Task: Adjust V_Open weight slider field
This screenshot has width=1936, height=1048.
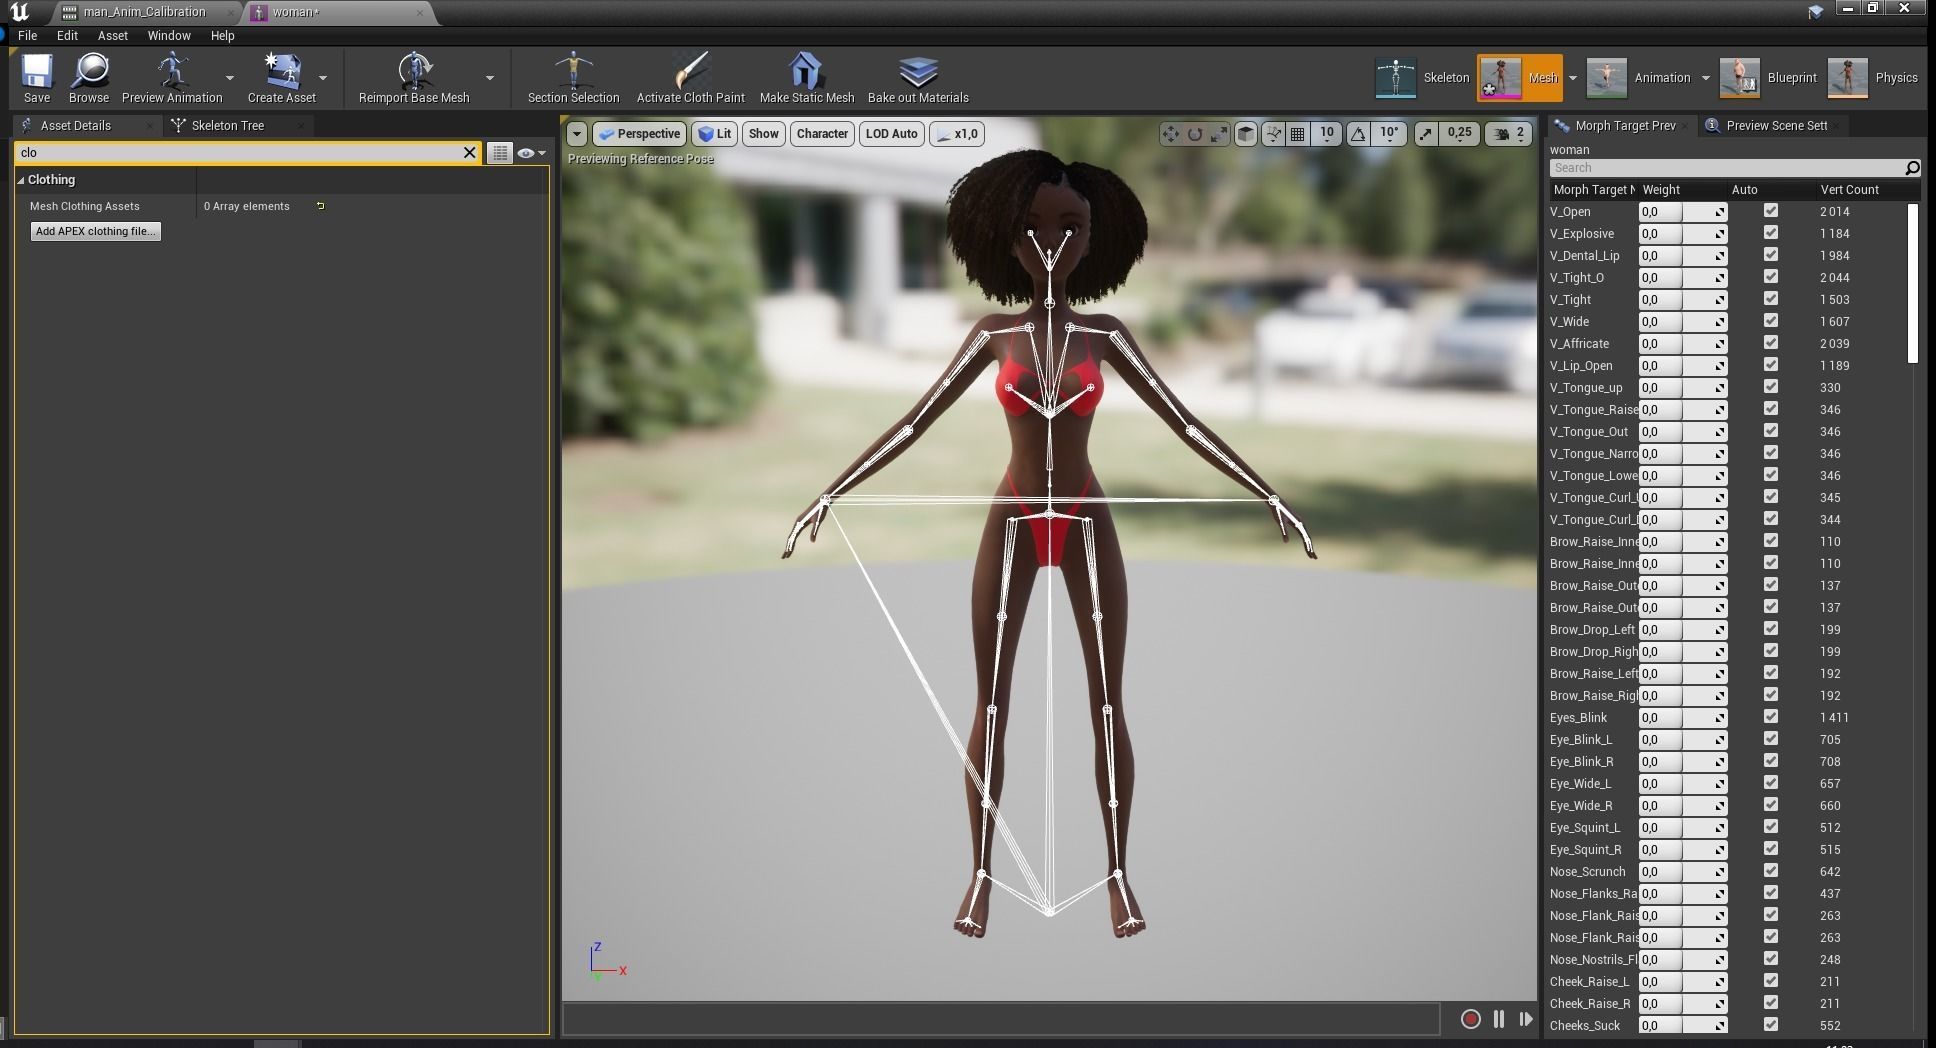Action: click(x=1682, y=212)
